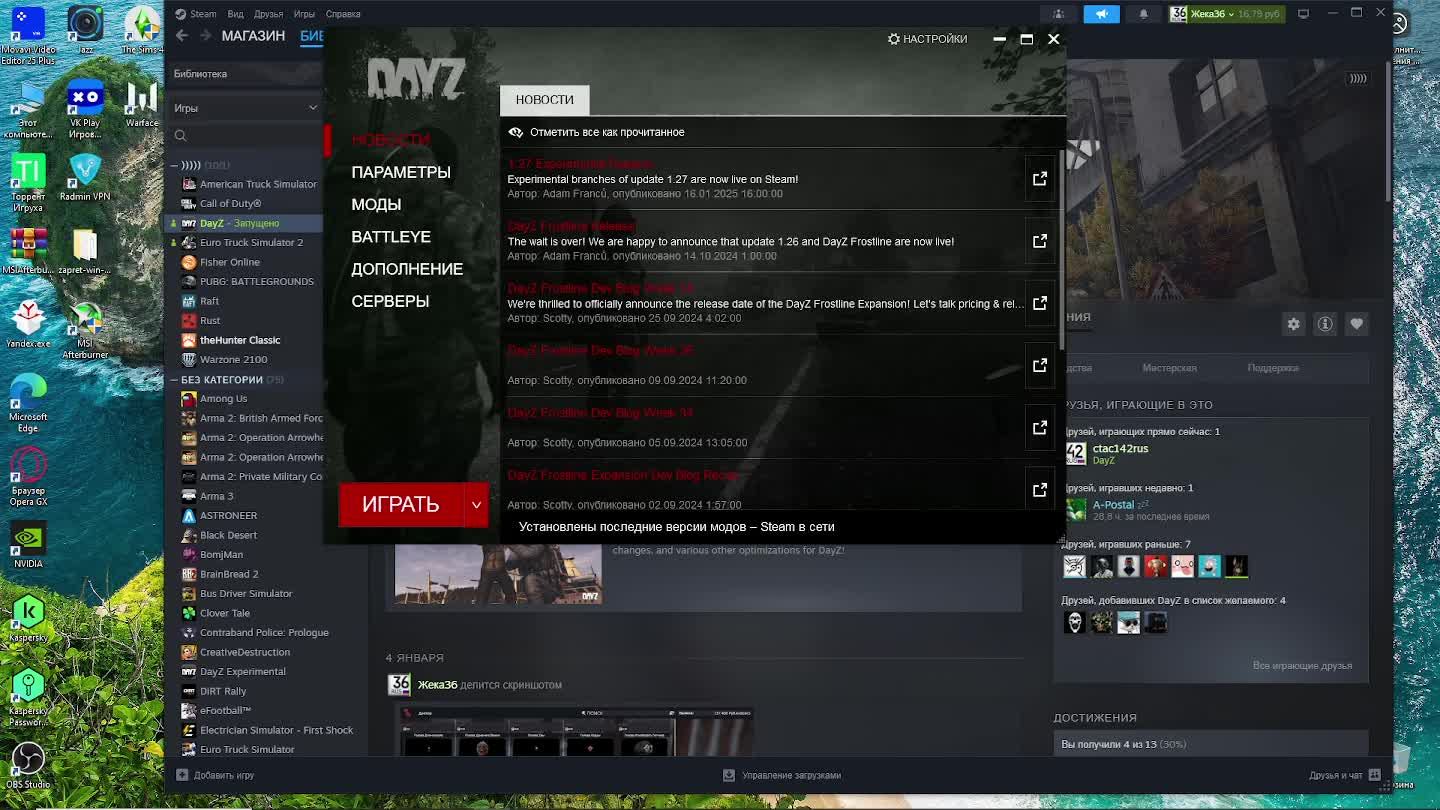Open the Жека36 screenshot thumbnail
This screenshot has height=810, width=1440.
pyautogui.click(x=575, y=731)
